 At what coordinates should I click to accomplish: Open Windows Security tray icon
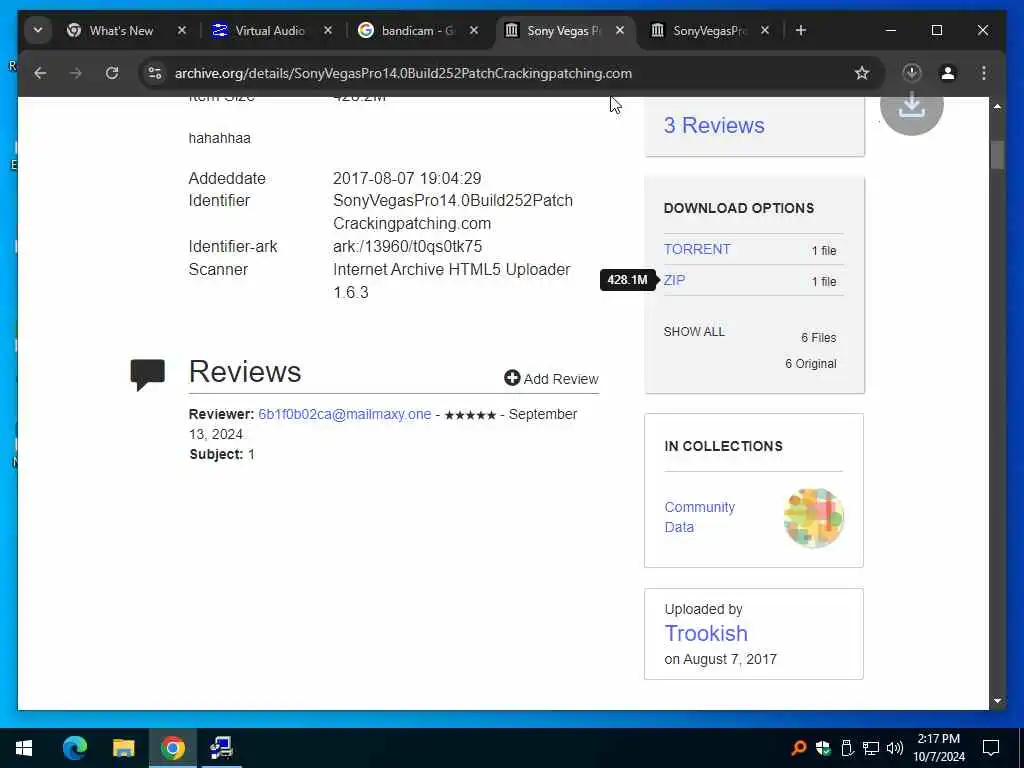(x=823, y=748)
